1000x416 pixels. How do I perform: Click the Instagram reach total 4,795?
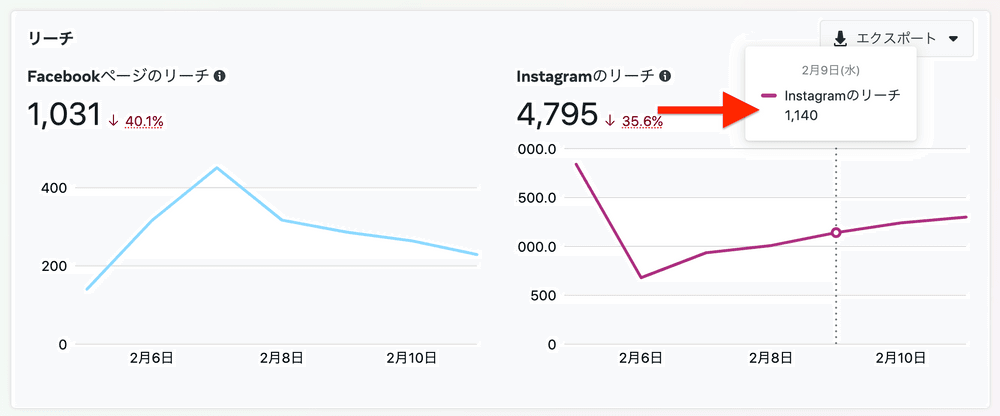[555, 115]
